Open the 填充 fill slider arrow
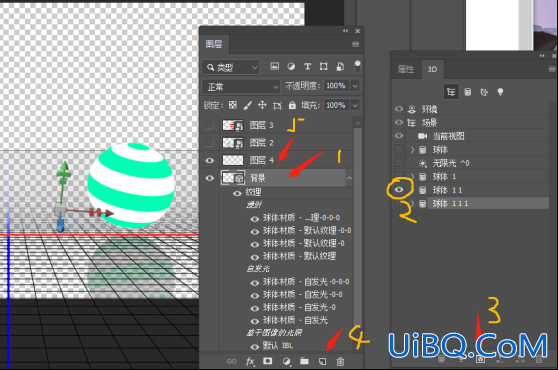Screen dimensions: 558x370 click(355, 105)
